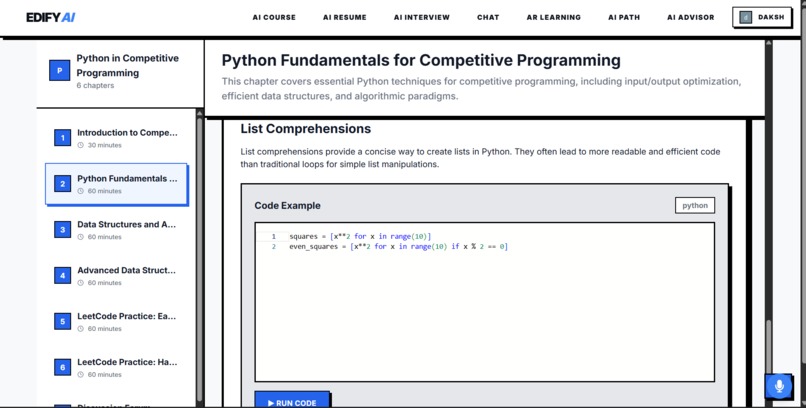
Task: Click the '6 chapters' label
Action: 95,86
